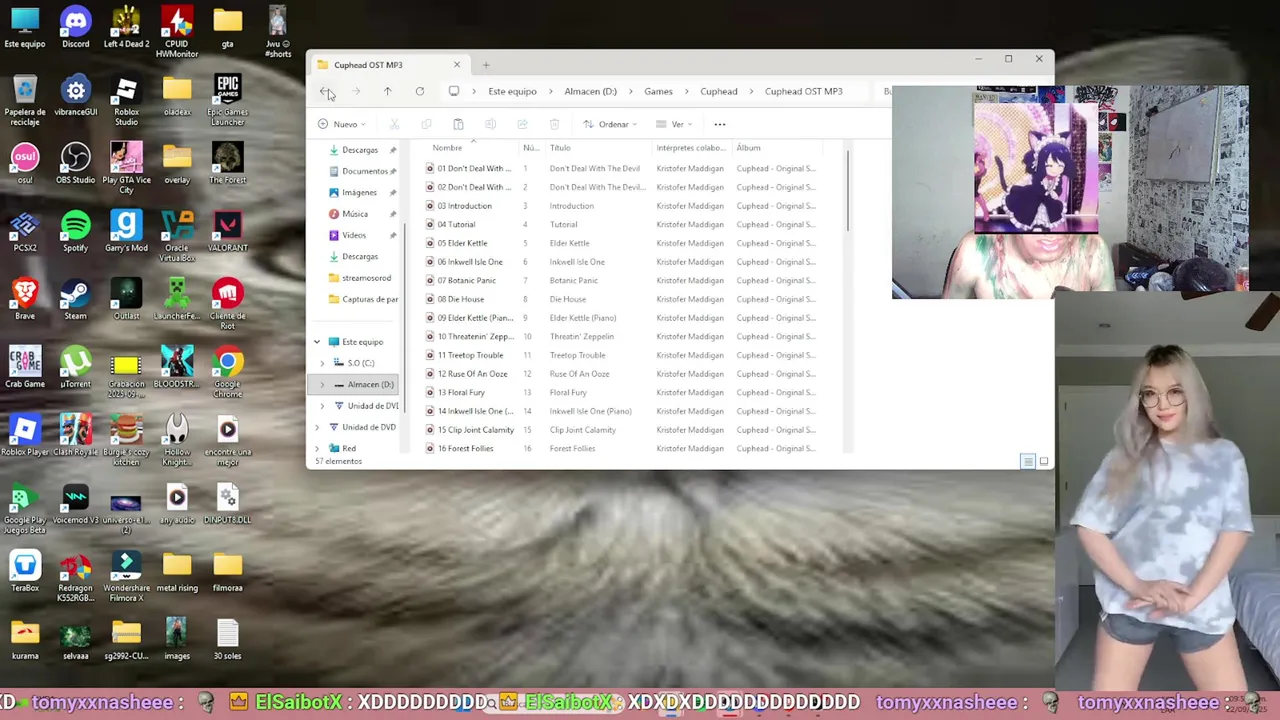Select the Steam desktop shortcut
1280x720 pixels.
pos(75,300)
